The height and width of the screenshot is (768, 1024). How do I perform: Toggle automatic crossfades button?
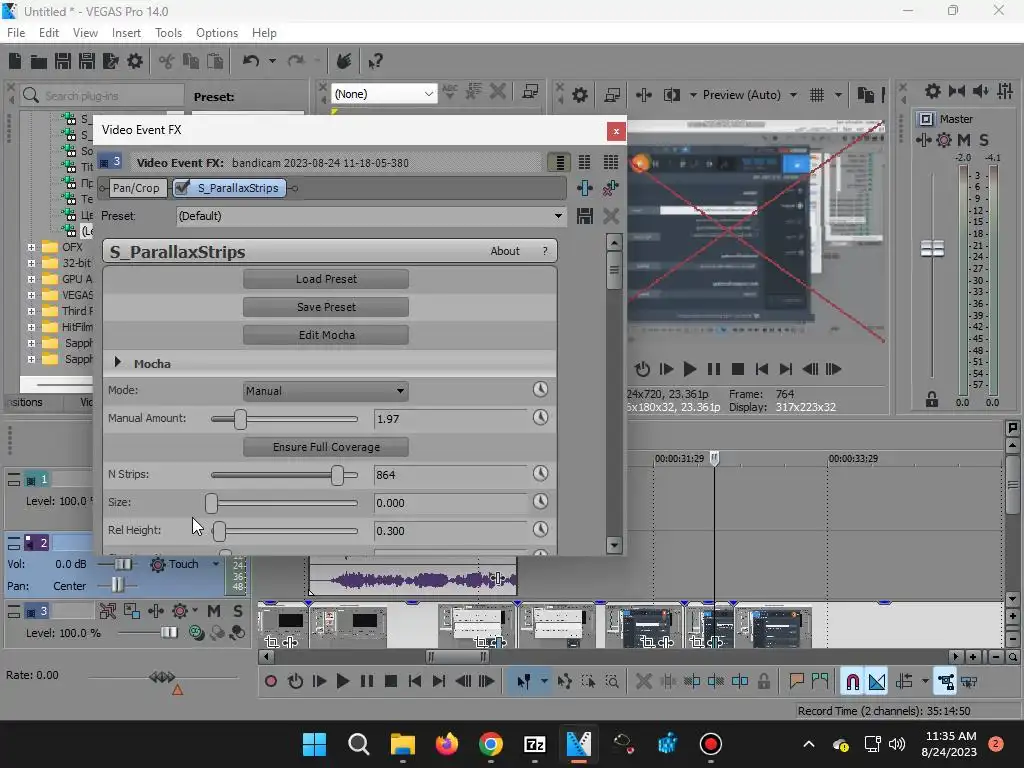point(877,682)
